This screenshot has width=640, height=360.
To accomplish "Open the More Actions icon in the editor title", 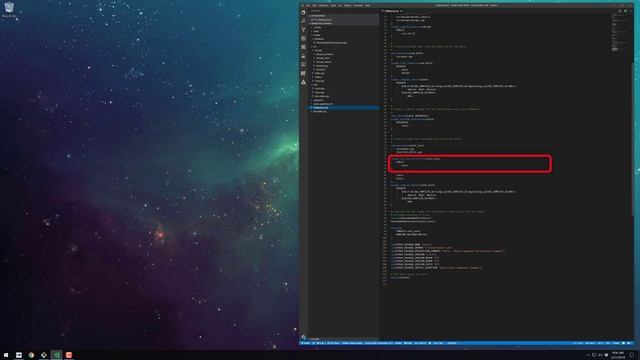I will [x=631, y=11].
